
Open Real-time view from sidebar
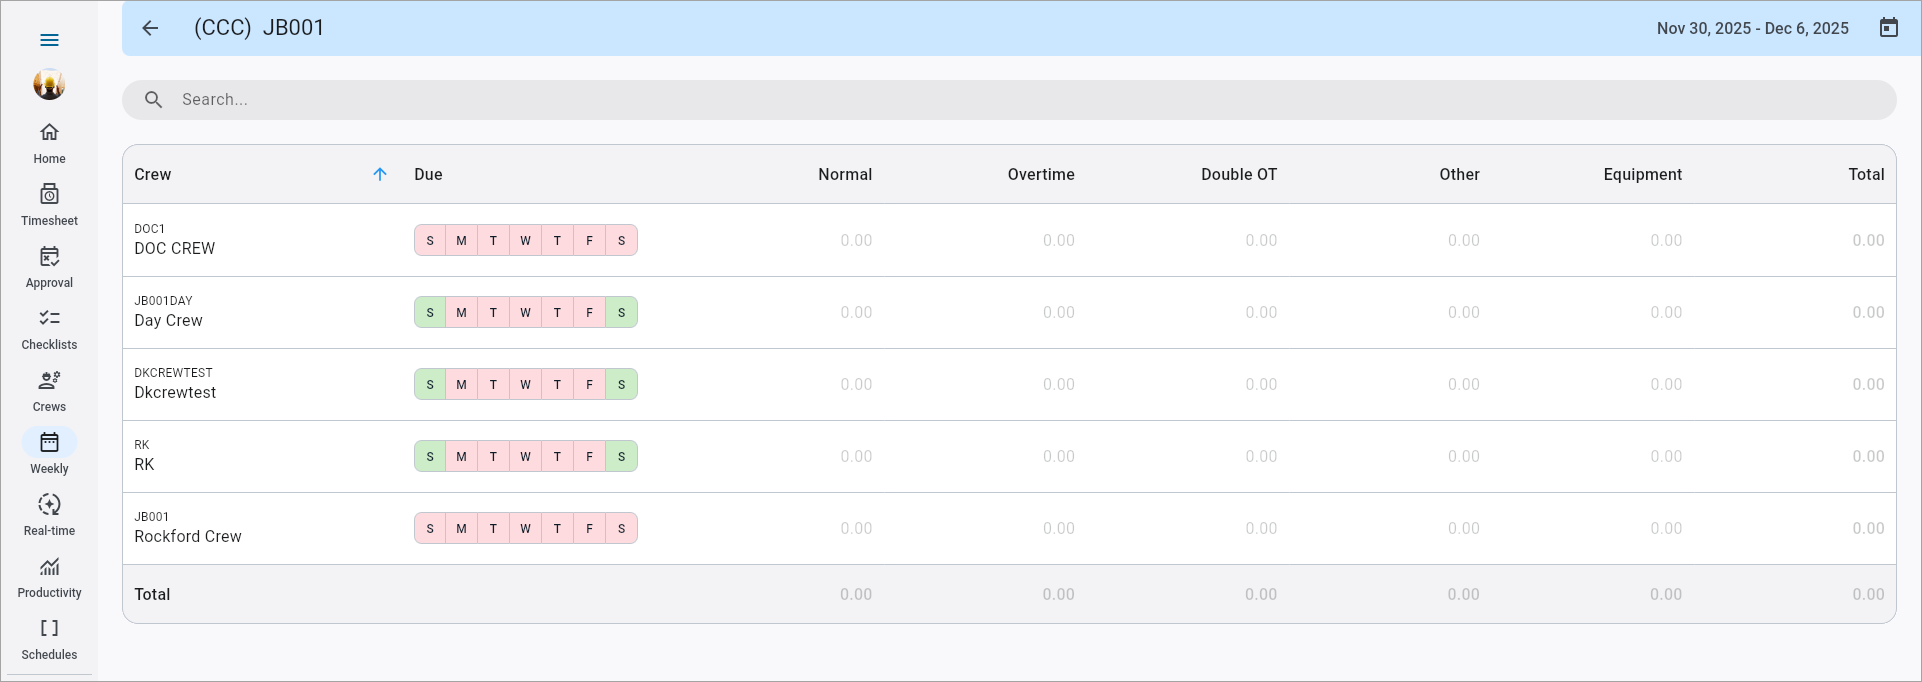point(49,516)
